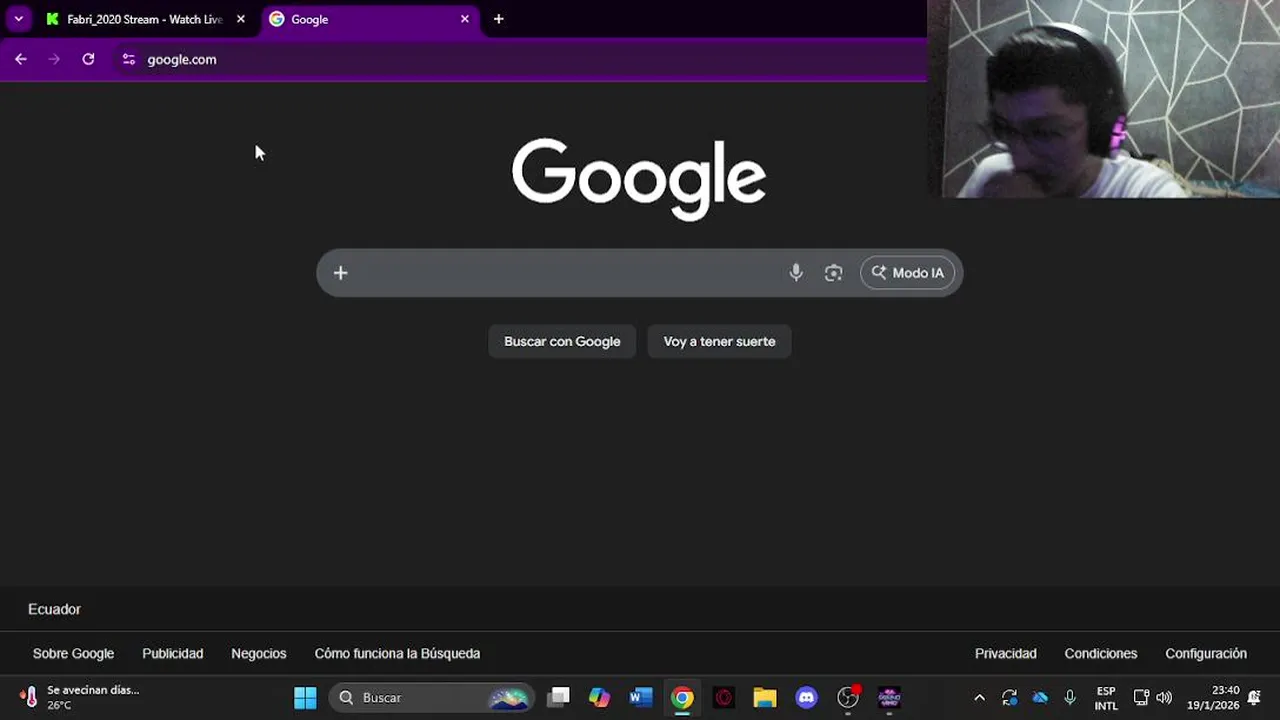Screen dimensions: 1280x720
Task: Close the Google tab
Action: [x=464, y=19]
